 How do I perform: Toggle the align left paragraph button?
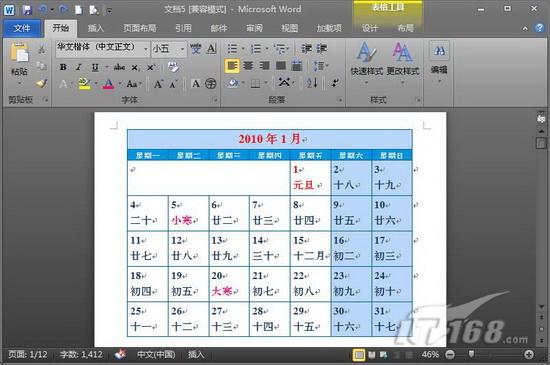pyautogui.click(x=232, y=66)
